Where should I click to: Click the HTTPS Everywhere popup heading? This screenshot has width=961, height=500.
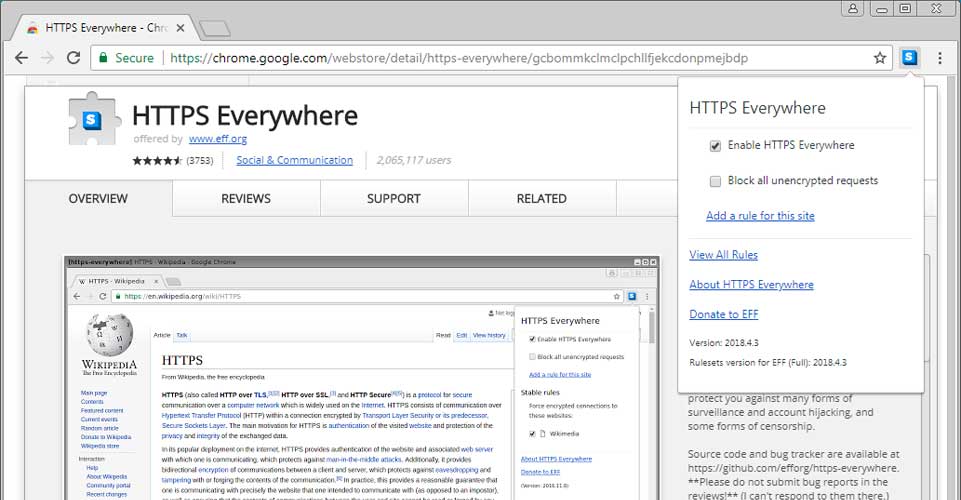coord(758,108)
